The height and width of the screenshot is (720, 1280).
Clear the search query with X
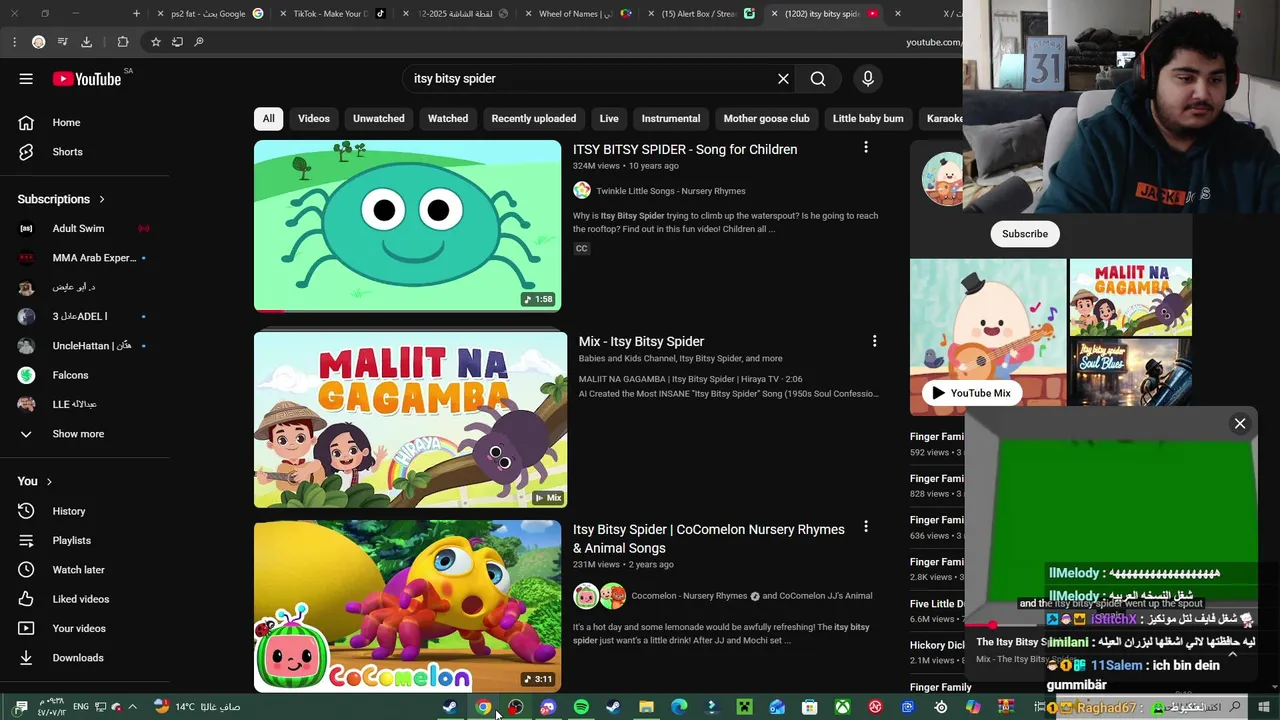click(783, 79)
